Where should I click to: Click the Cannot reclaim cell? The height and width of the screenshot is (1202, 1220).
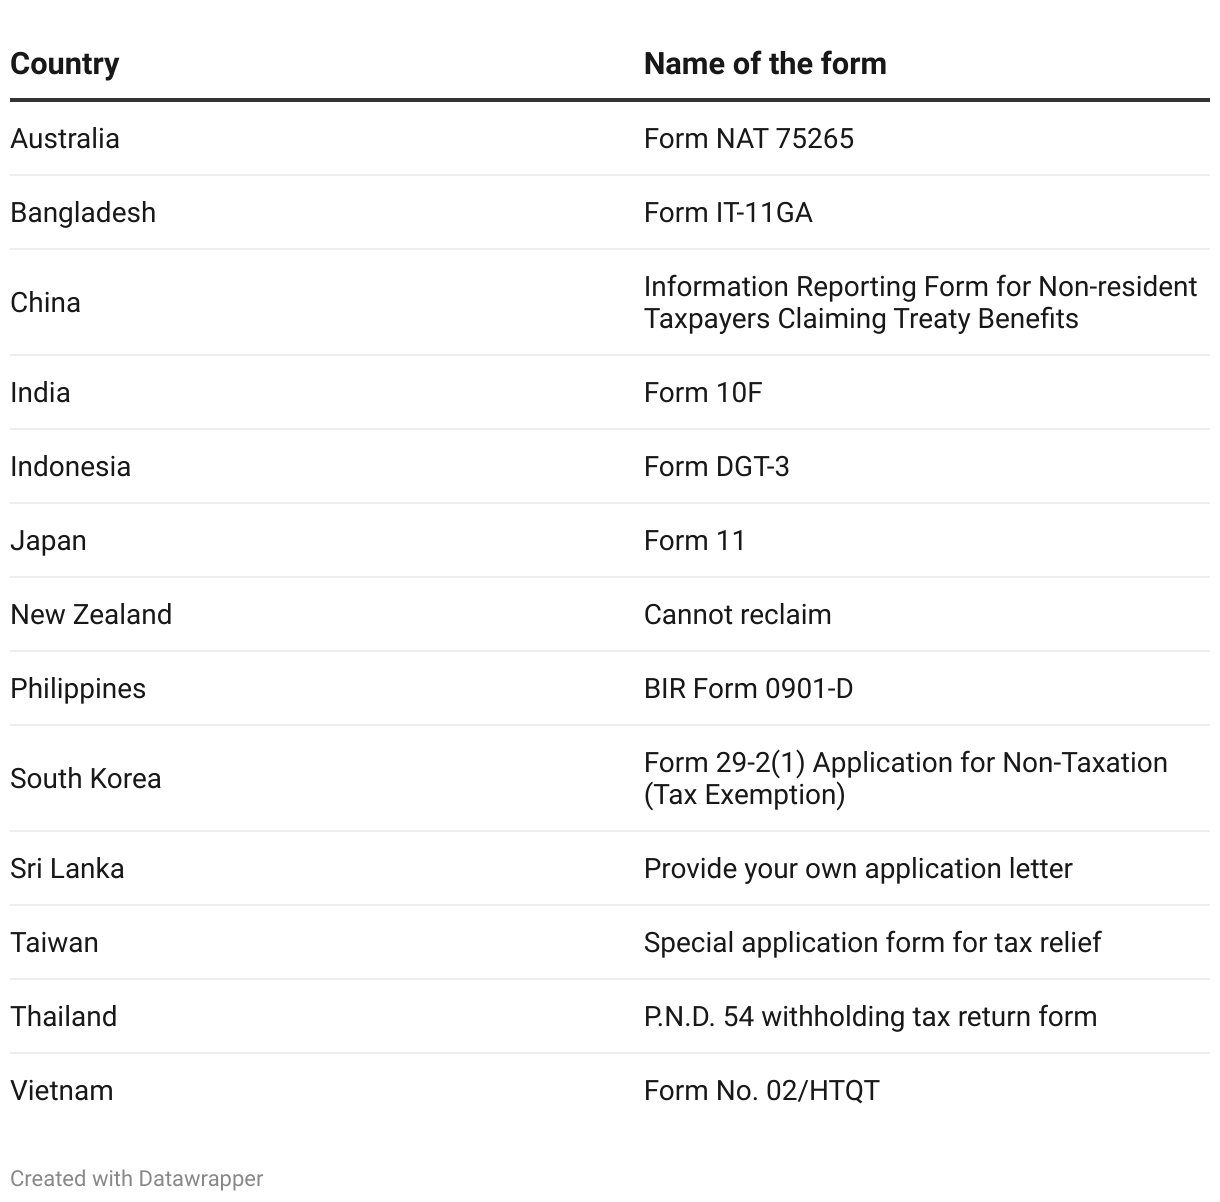737,614
